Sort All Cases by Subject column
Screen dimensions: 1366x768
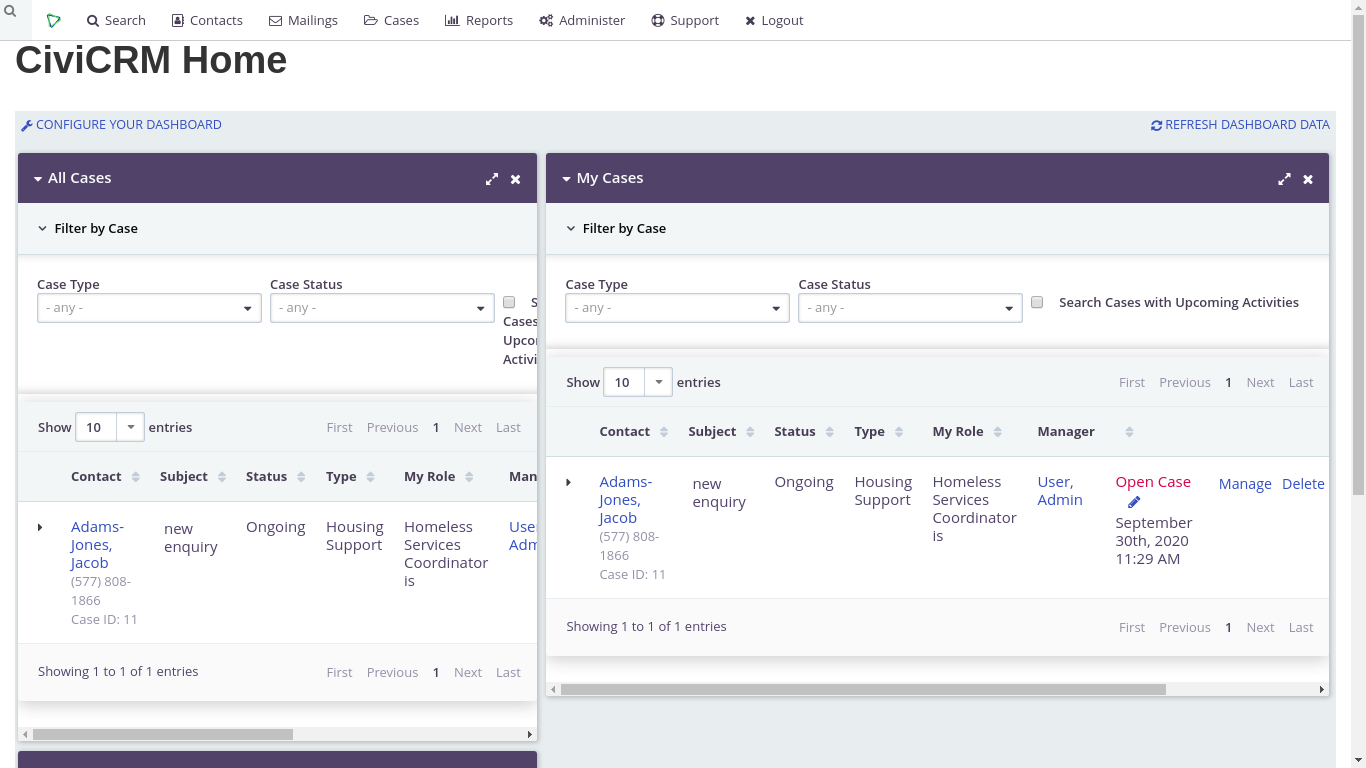[193, 477]
